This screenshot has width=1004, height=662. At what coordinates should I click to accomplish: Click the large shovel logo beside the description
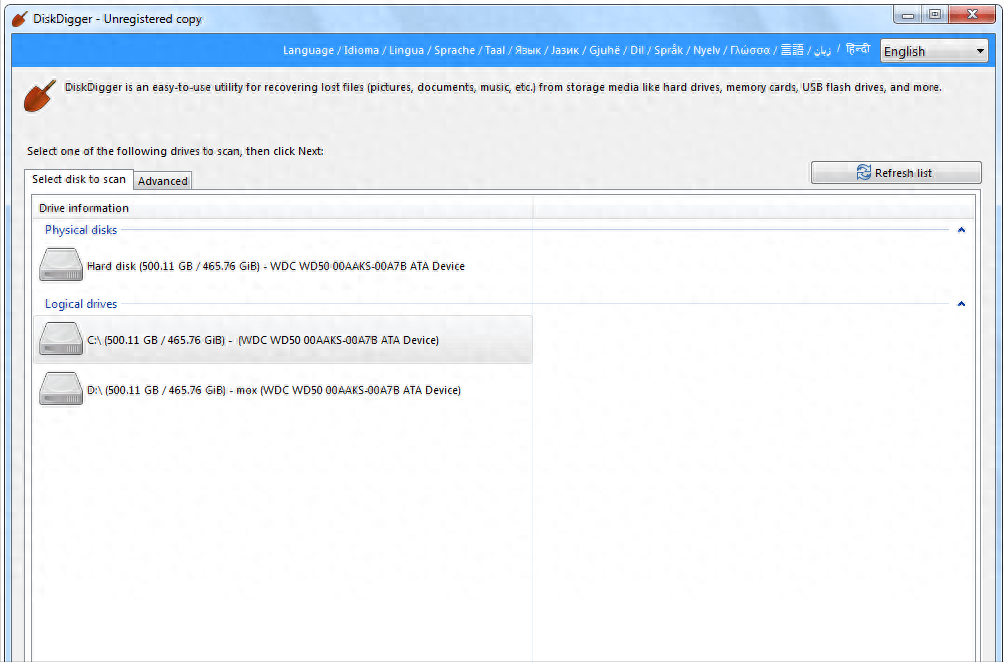click(x=39, y=97)
